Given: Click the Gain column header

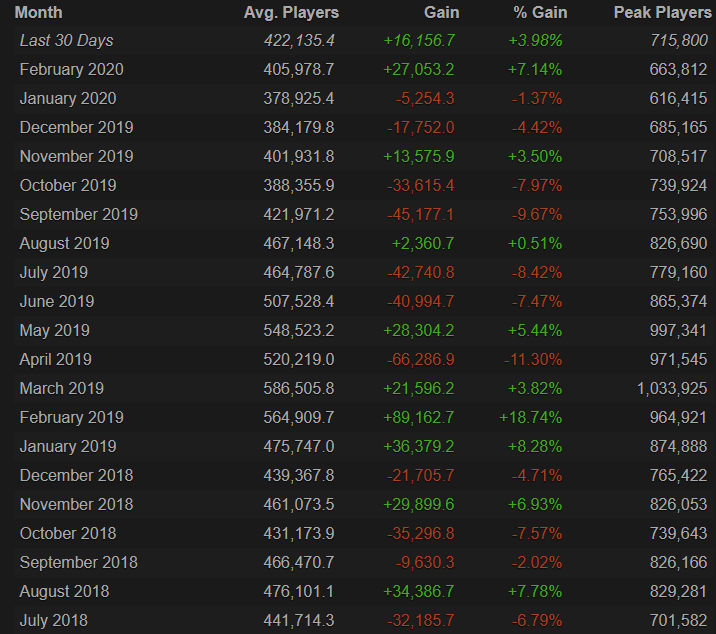Looking at the screenshot, I should coord(441,13).
